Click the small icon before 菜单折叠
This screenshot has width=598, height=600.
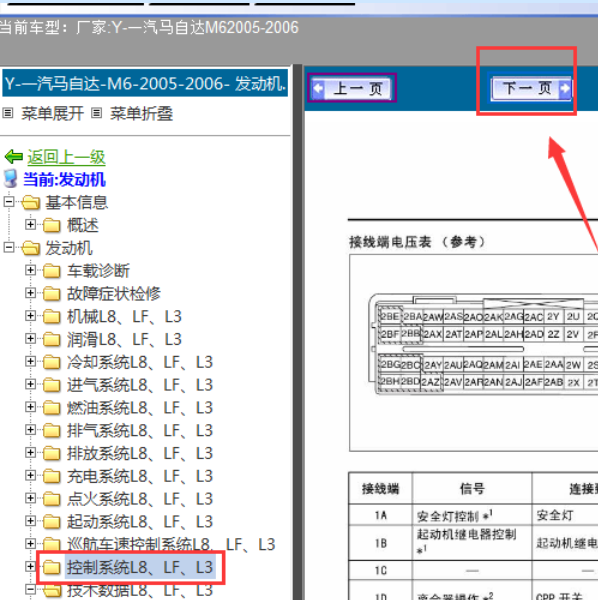(97, 113)
